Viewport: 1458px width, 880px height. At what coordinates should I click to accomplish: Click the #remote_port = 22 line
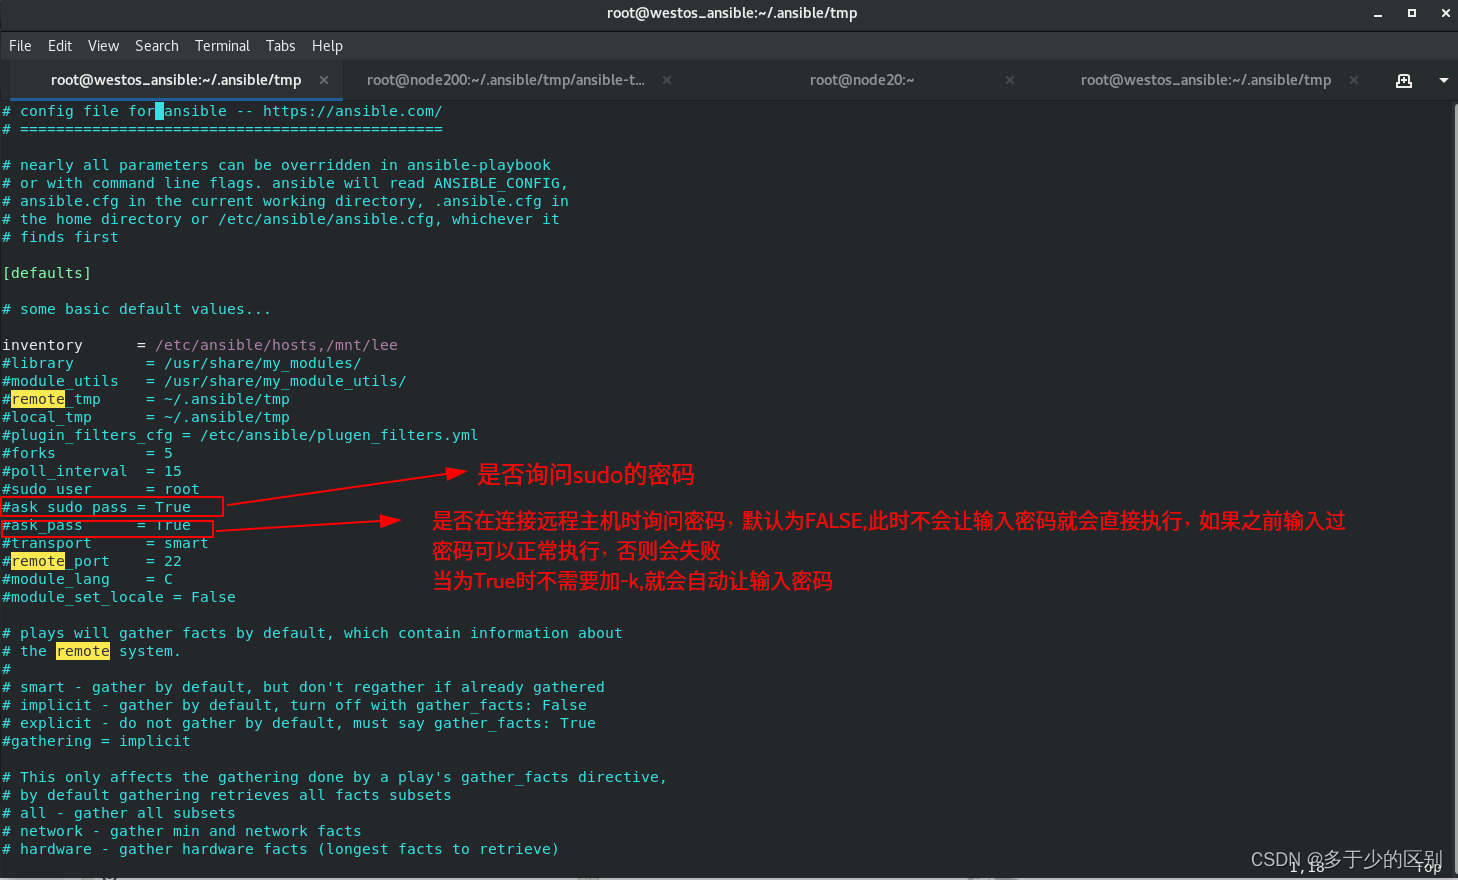click(x=92, y=561)
